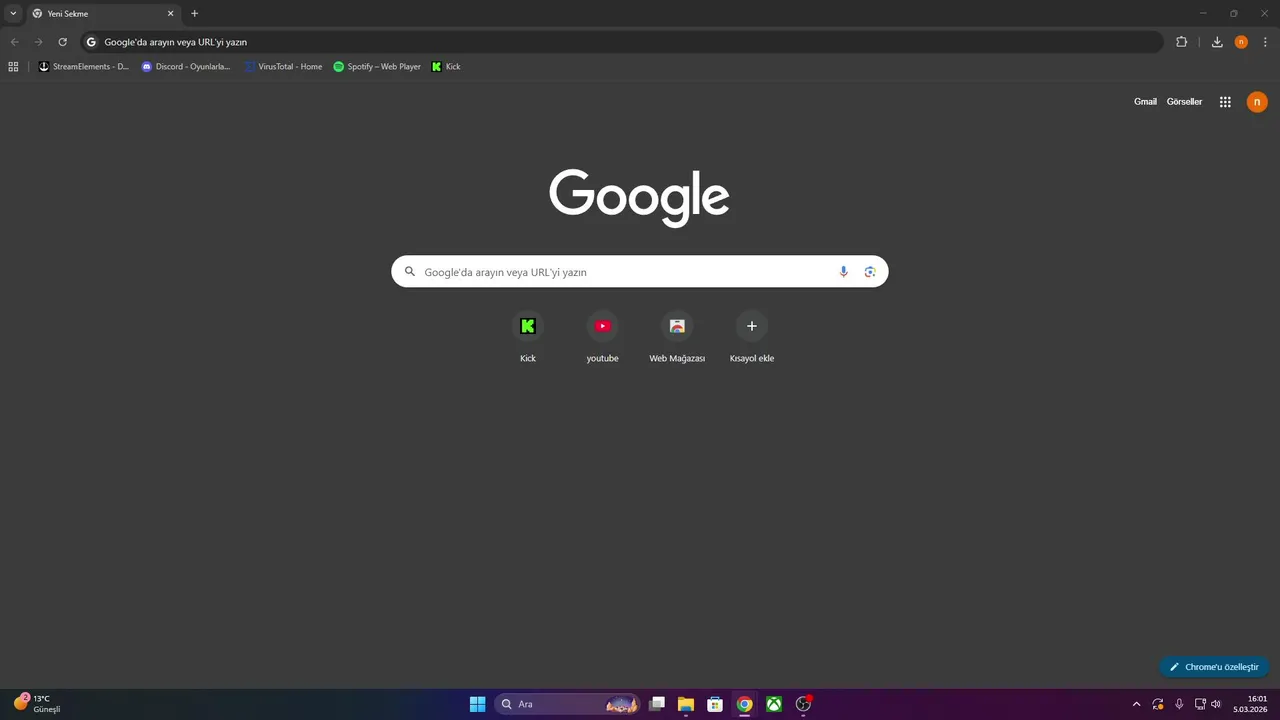Open the Kick bookmark in bookmarks bar
Image resolution: width=1280 pixels, height=720 pixels.
446,67
